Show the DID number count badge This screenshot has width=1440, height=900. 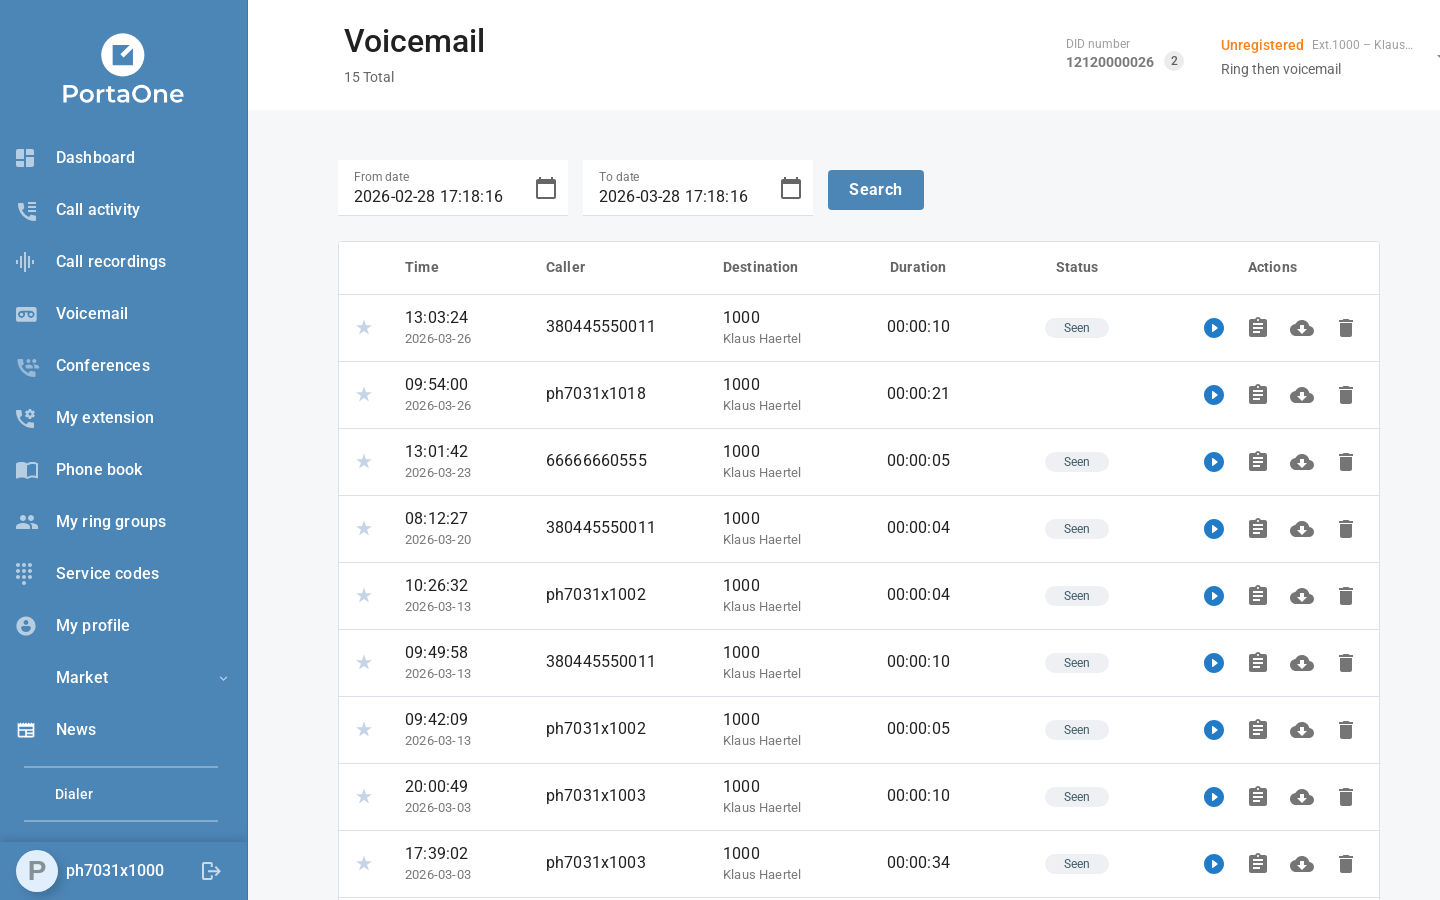coord(1174,61)
